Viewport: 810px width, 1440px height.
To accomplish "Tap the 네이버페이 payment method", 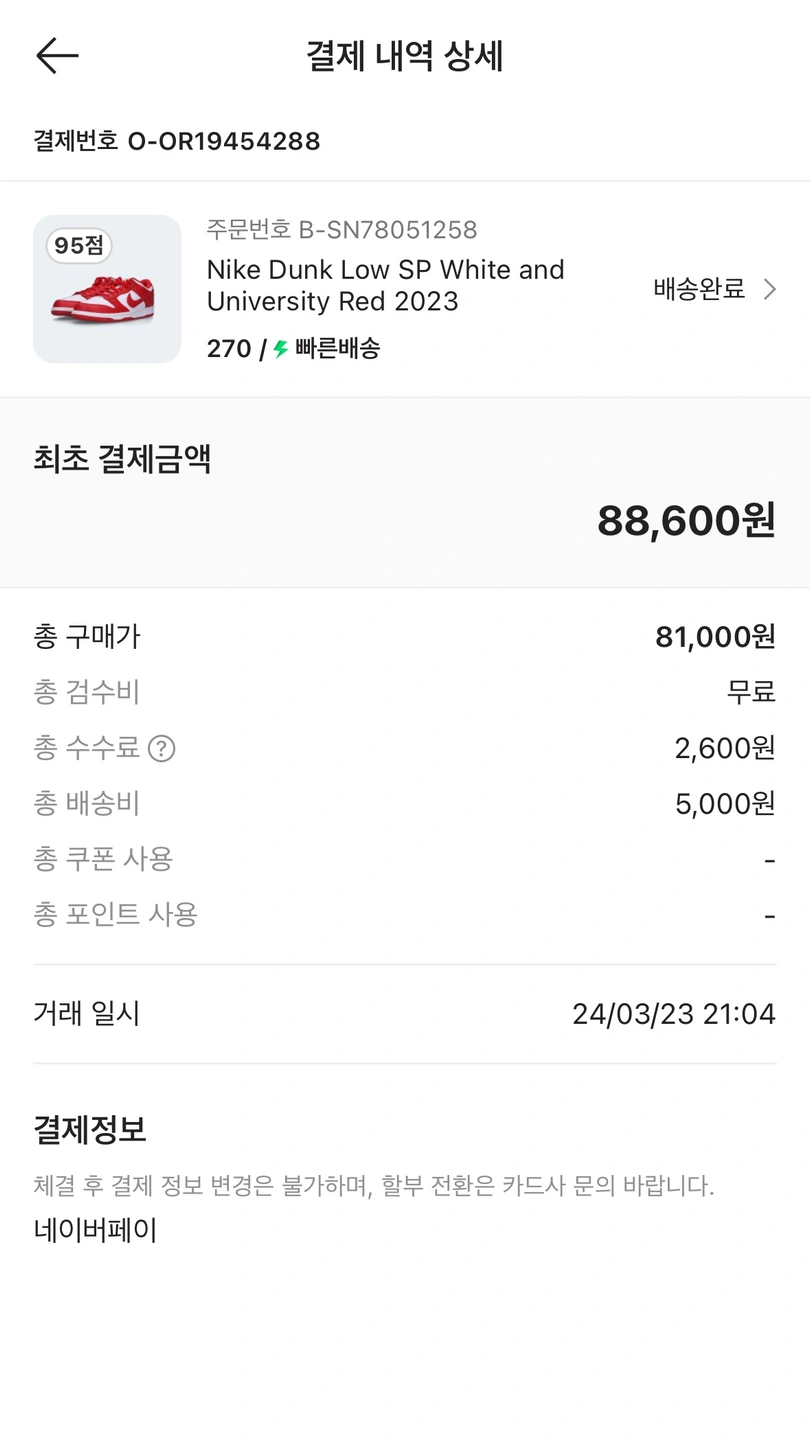I will pyautogui.click(x=95, y=1230).
